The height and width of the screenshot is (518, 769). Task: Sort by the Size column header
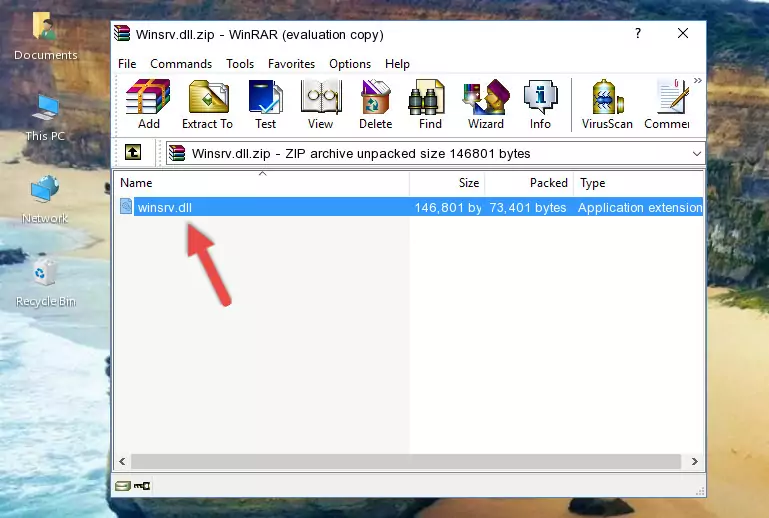tap(447, 183)
